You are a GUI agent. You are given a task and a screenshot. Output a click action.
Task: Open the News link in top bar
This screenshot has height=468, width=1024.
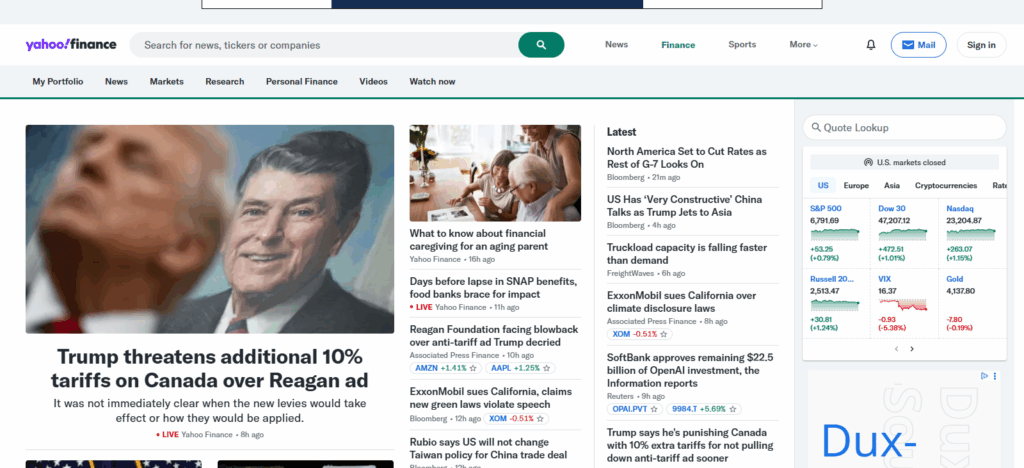click(x=616, y=45)
